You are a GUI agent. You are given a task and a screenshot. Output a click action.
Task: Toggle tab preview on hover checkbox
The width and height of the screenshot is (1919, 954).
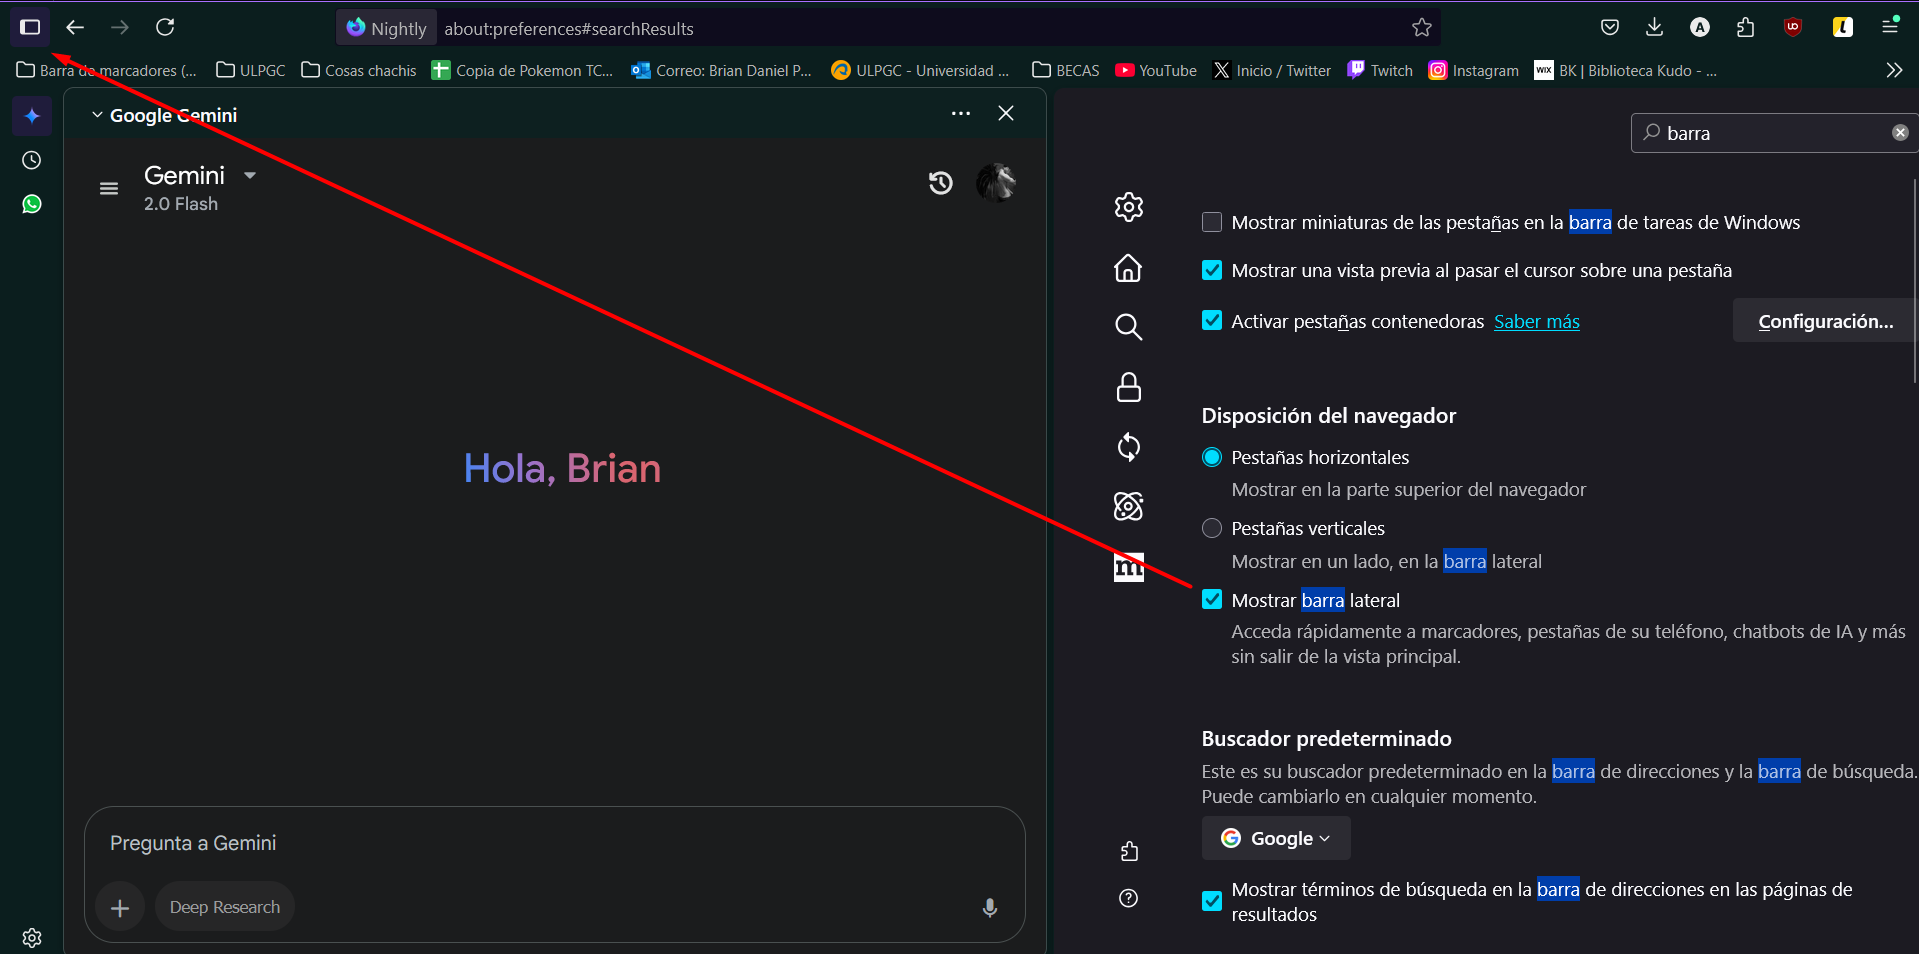pos(1212,270)
